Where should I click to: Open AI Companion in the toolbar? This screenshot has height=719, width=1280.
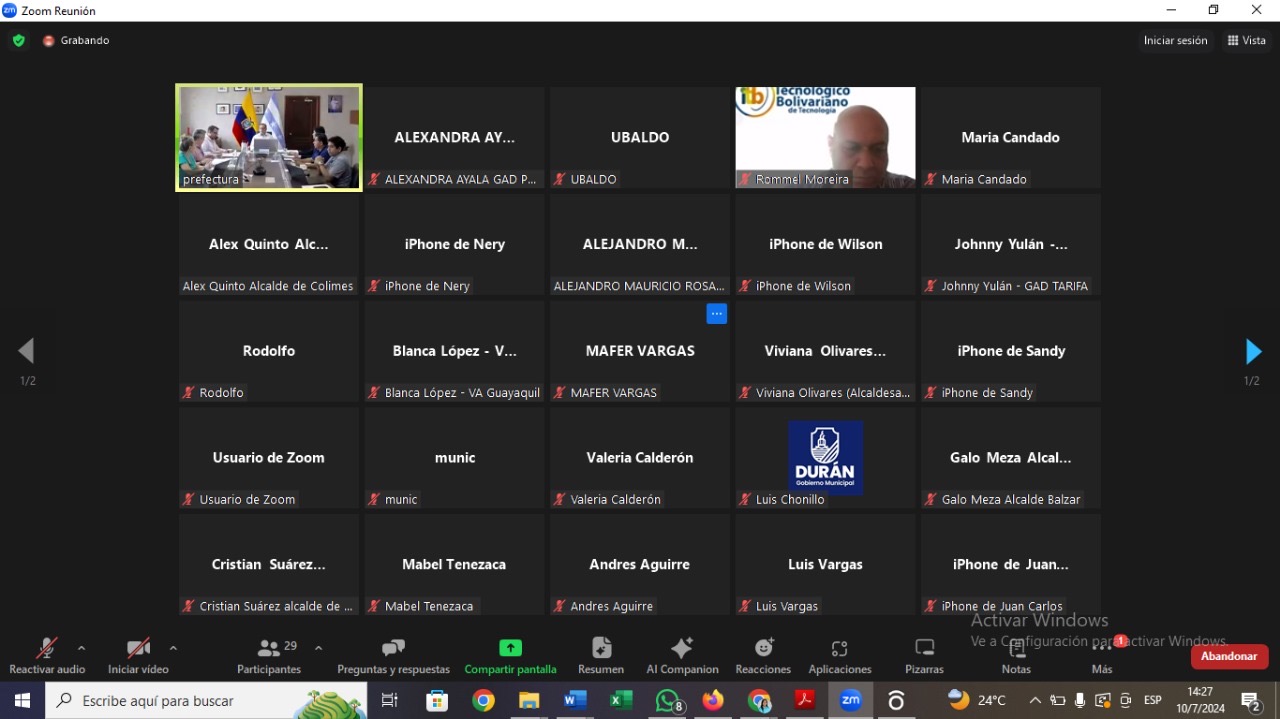tap(682, 655)
